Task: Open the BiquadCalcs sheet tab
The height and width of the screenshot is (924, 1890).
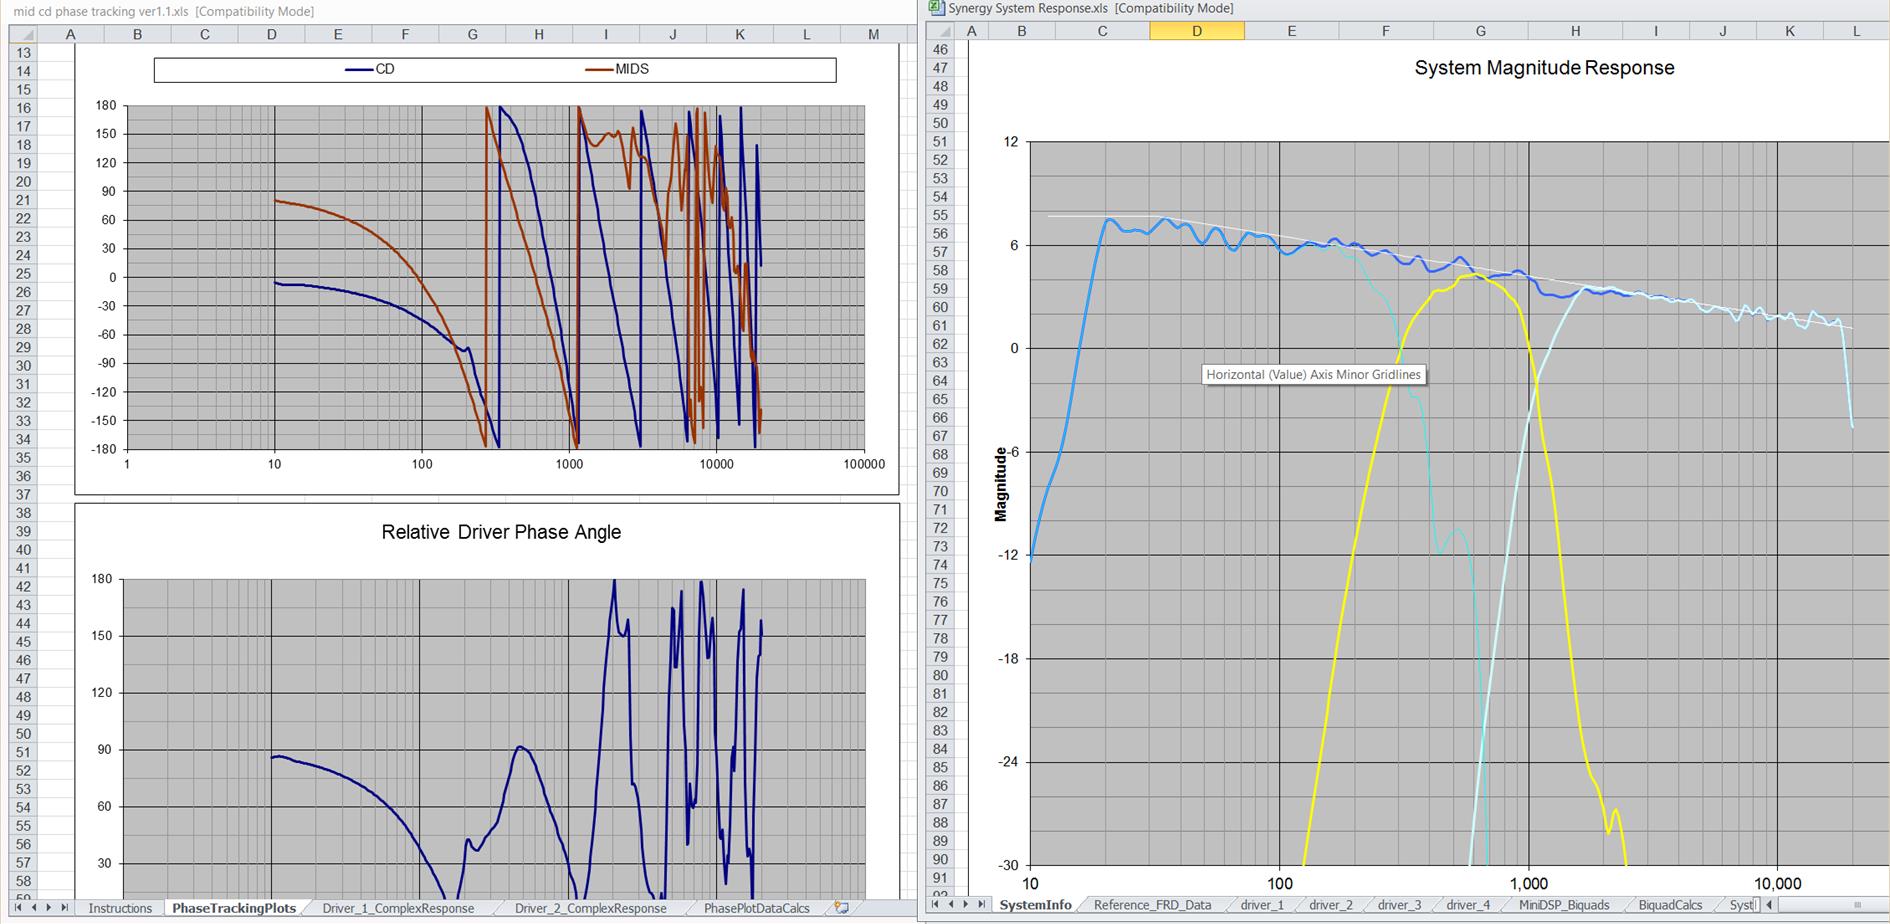Action: click(x=1670, y=905)
